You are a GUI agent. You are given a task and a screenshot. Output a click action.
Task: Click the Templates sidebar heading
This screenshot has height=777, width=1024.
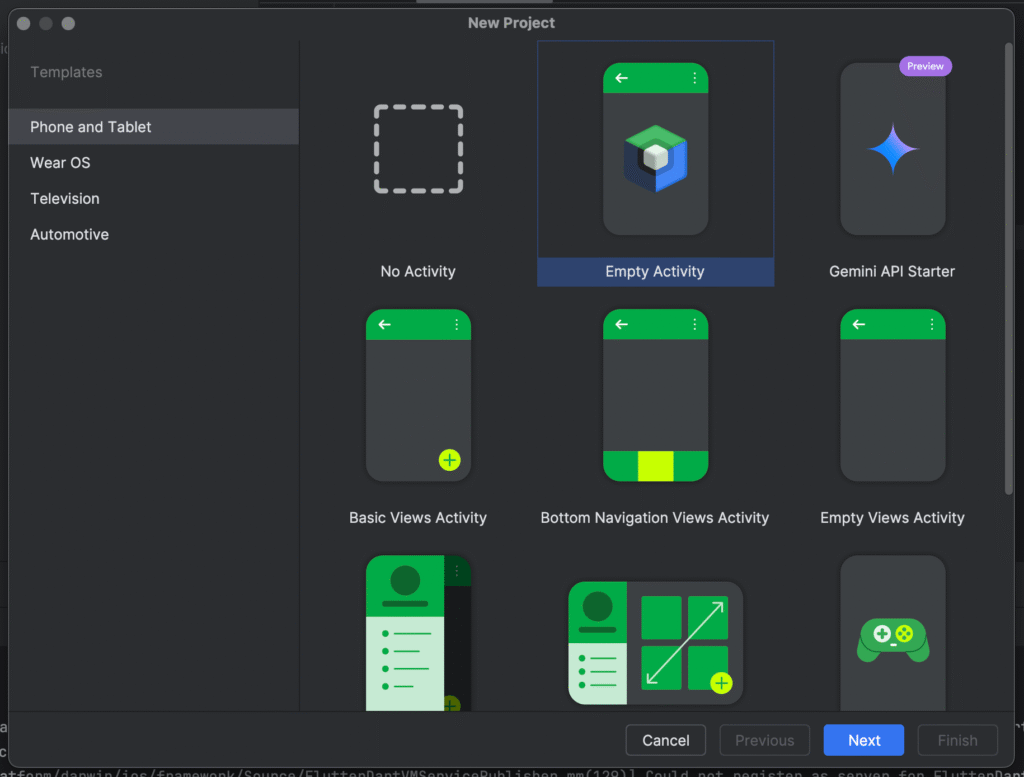[66, 72]
